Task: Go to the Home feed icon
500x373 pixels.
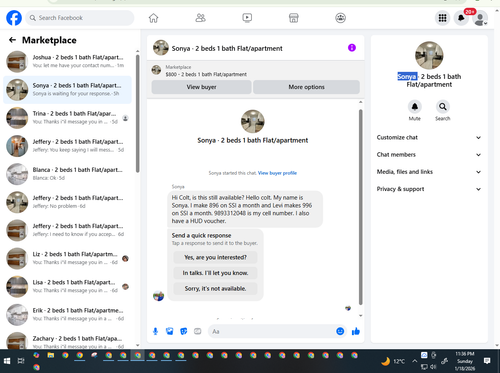Action: (x=153, y=18)
